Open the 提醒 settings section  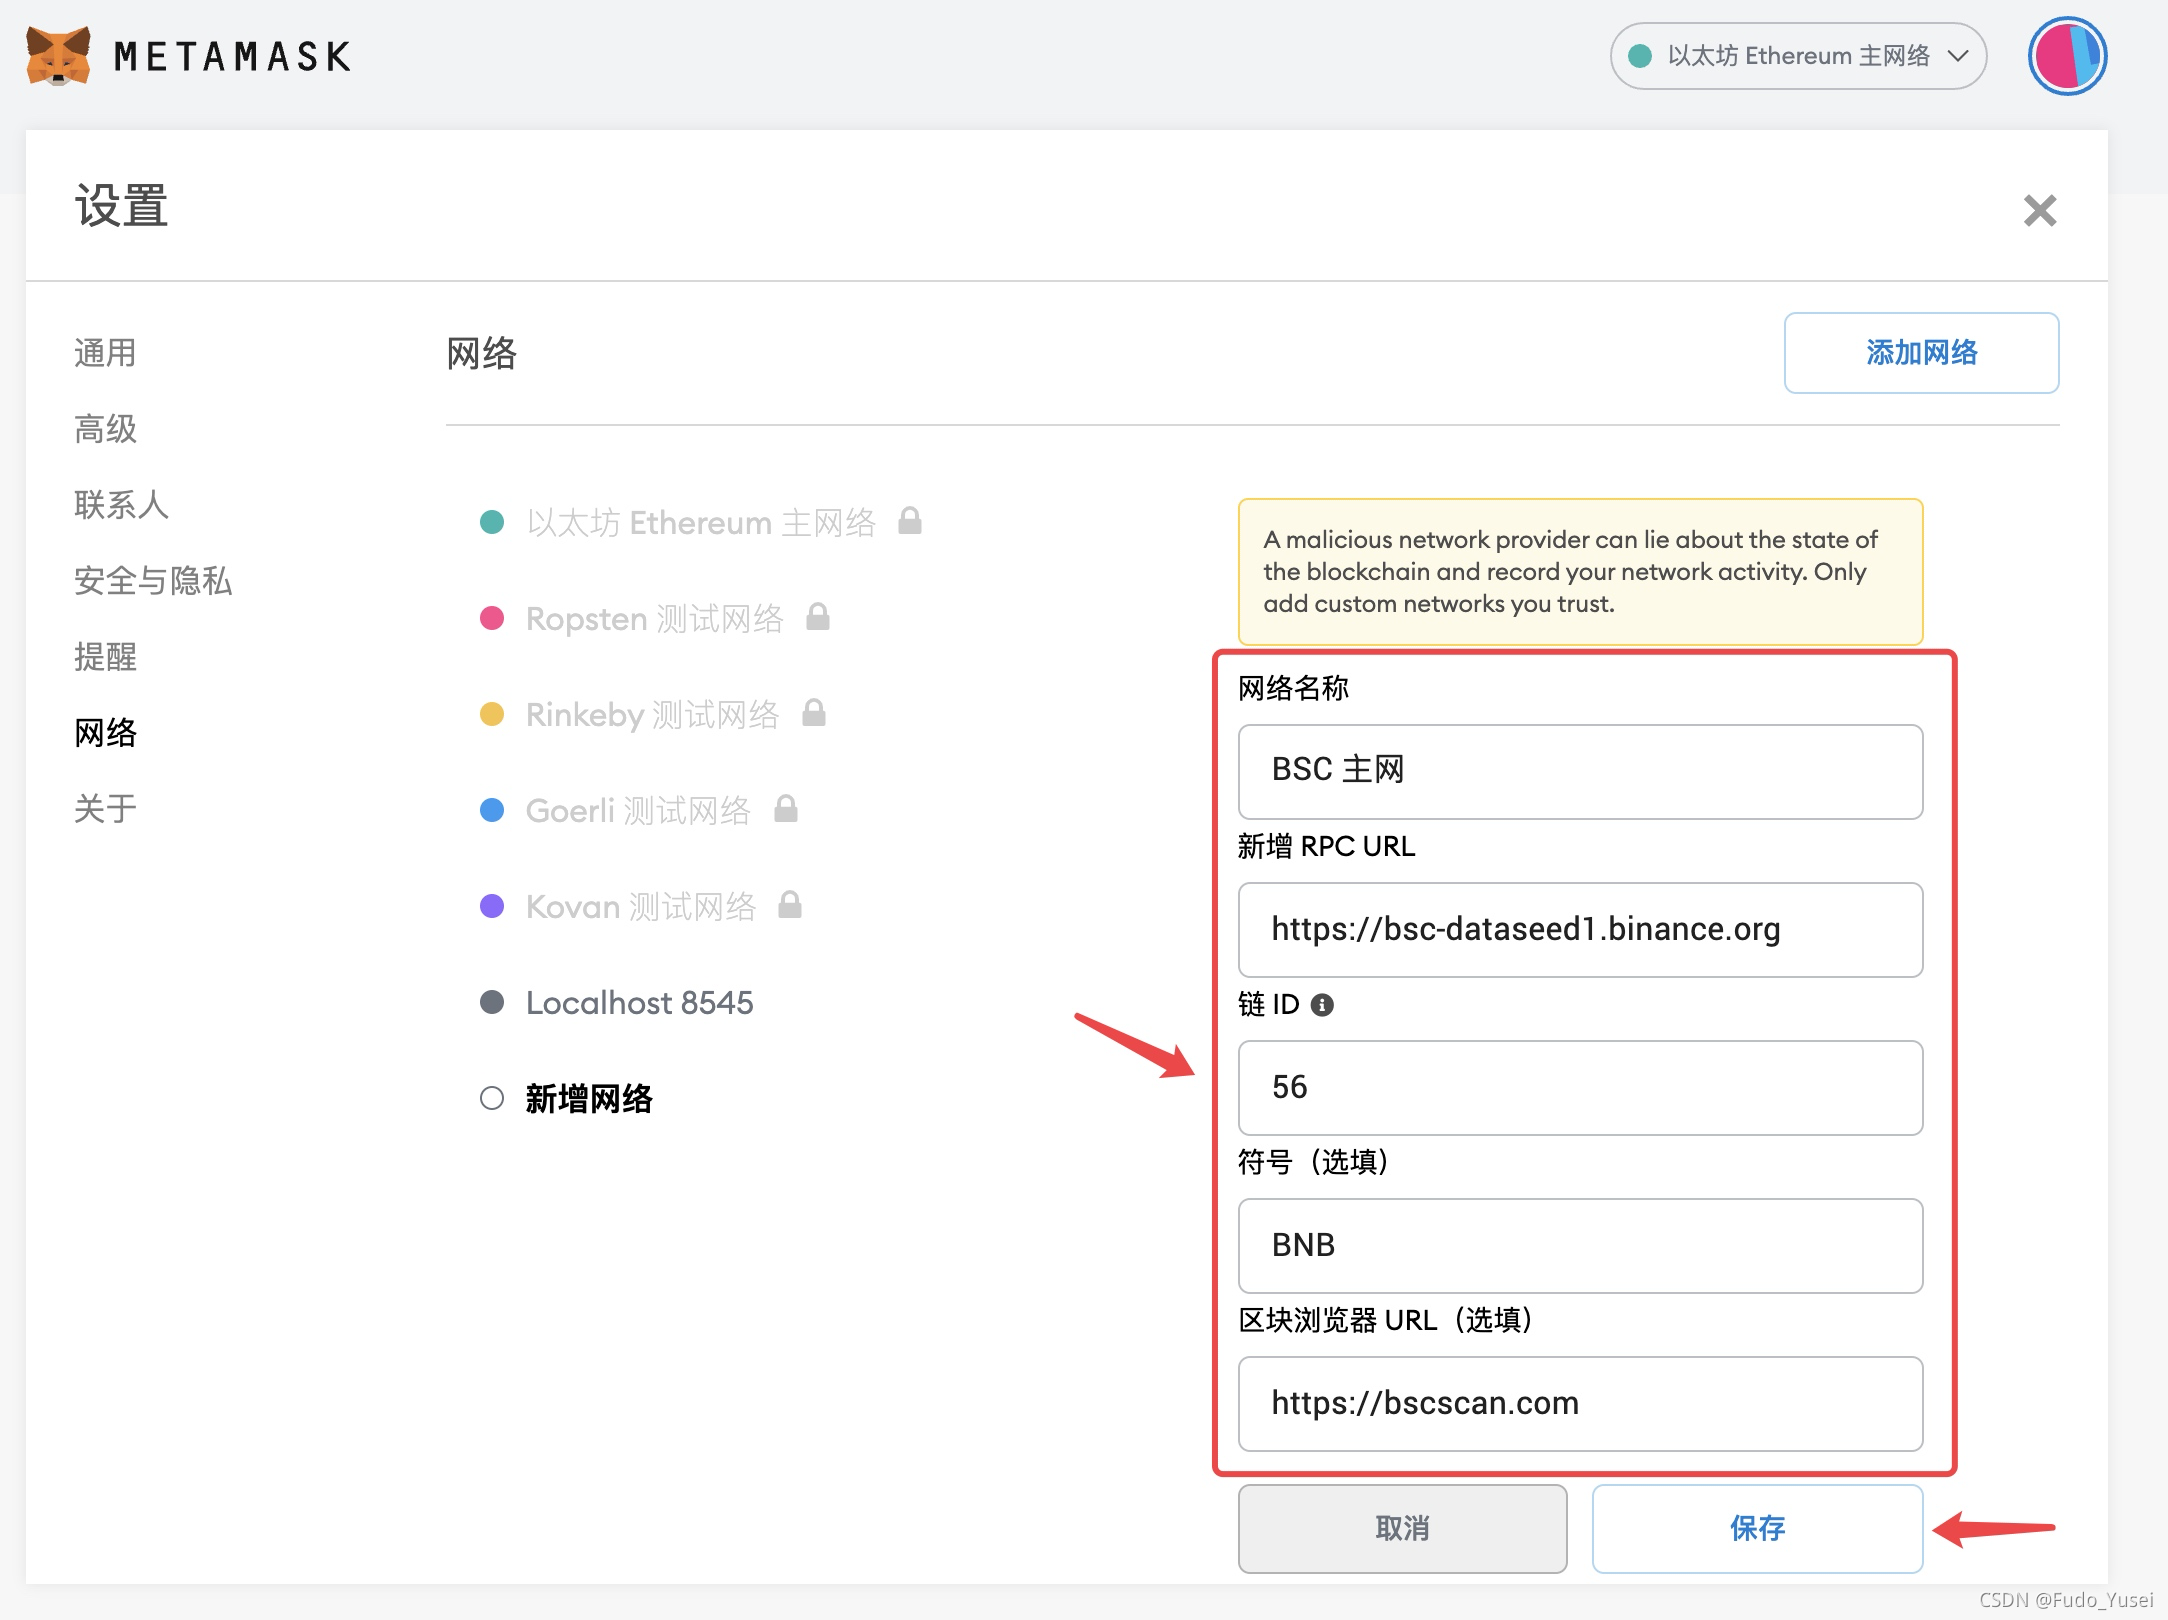pyautogui.click(x=105, y=657)
